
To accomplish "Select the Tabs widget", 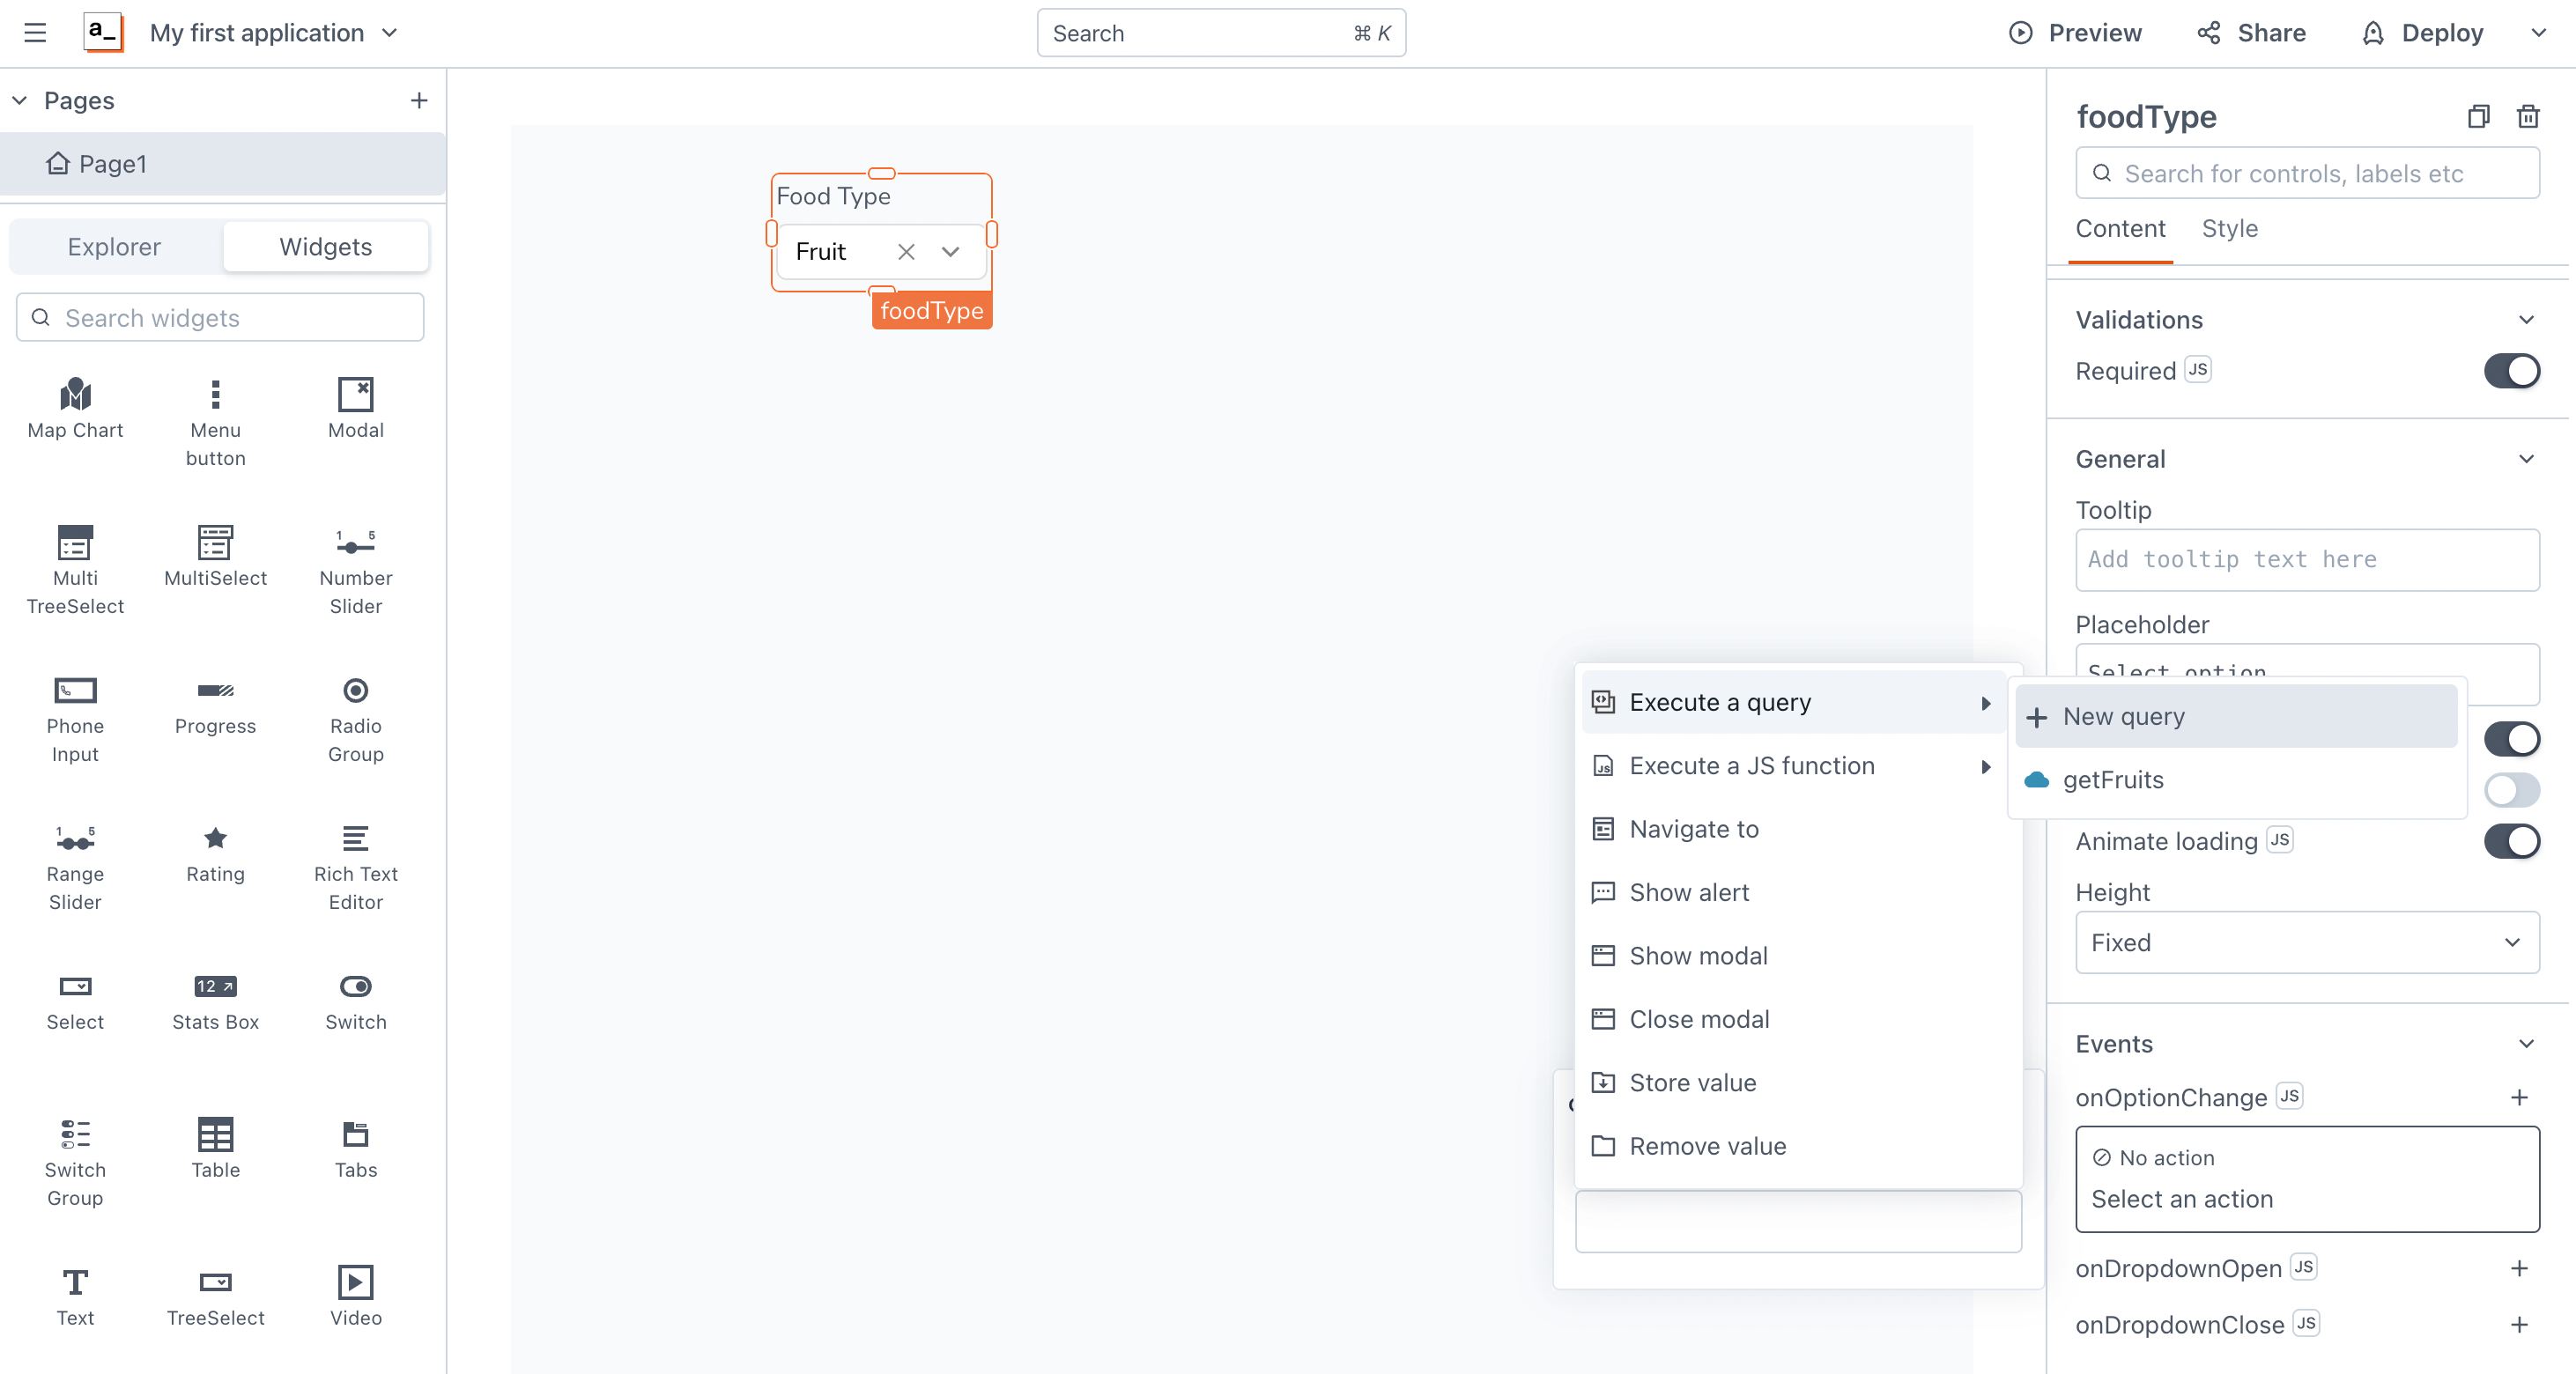I will click(x=355, y=1149).
